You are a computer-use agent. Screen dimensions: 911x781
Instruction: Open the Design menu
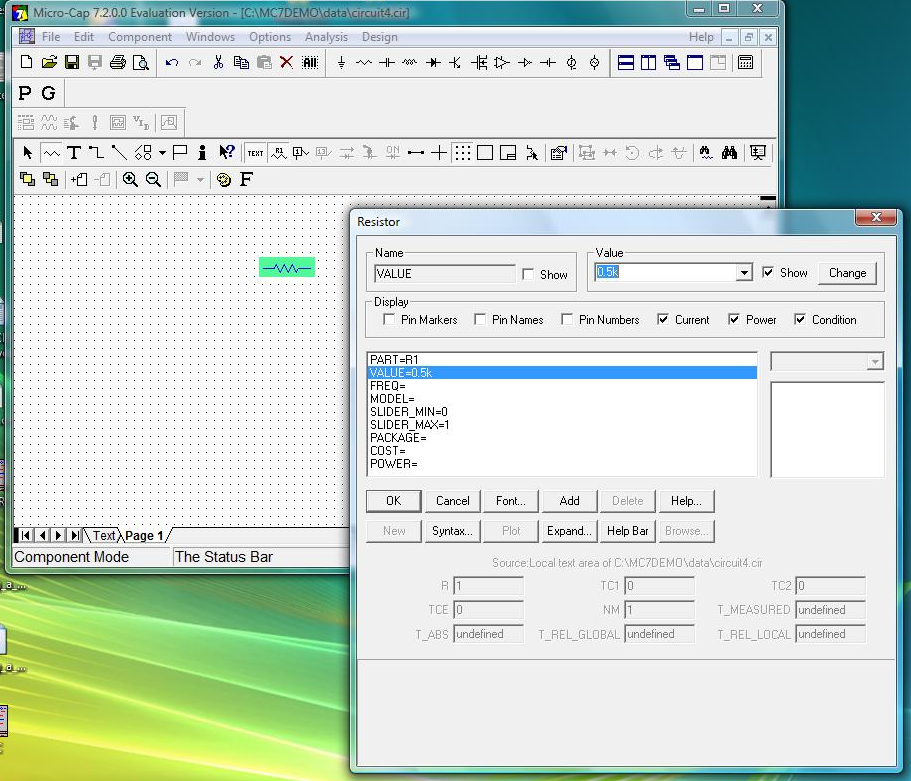click(380, 37)
